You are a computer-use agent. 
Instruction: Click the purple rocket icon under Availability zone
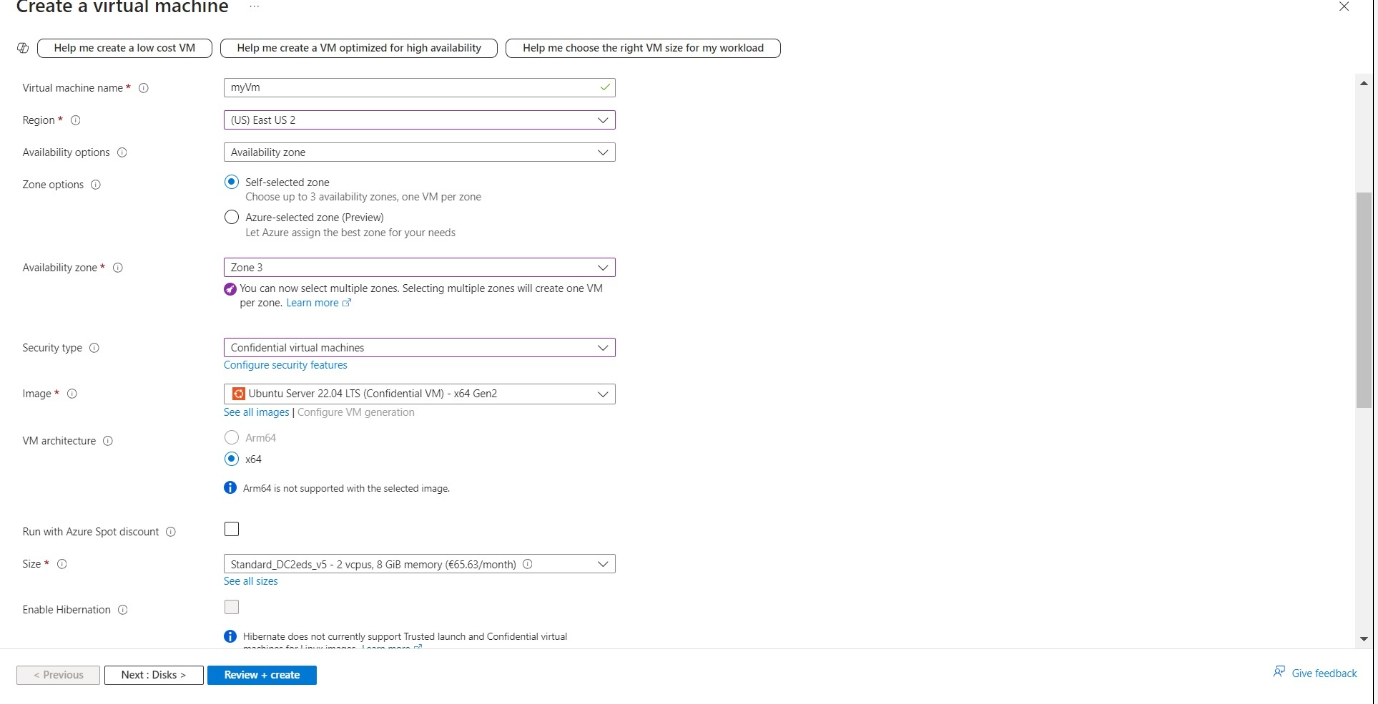[230, 288]
